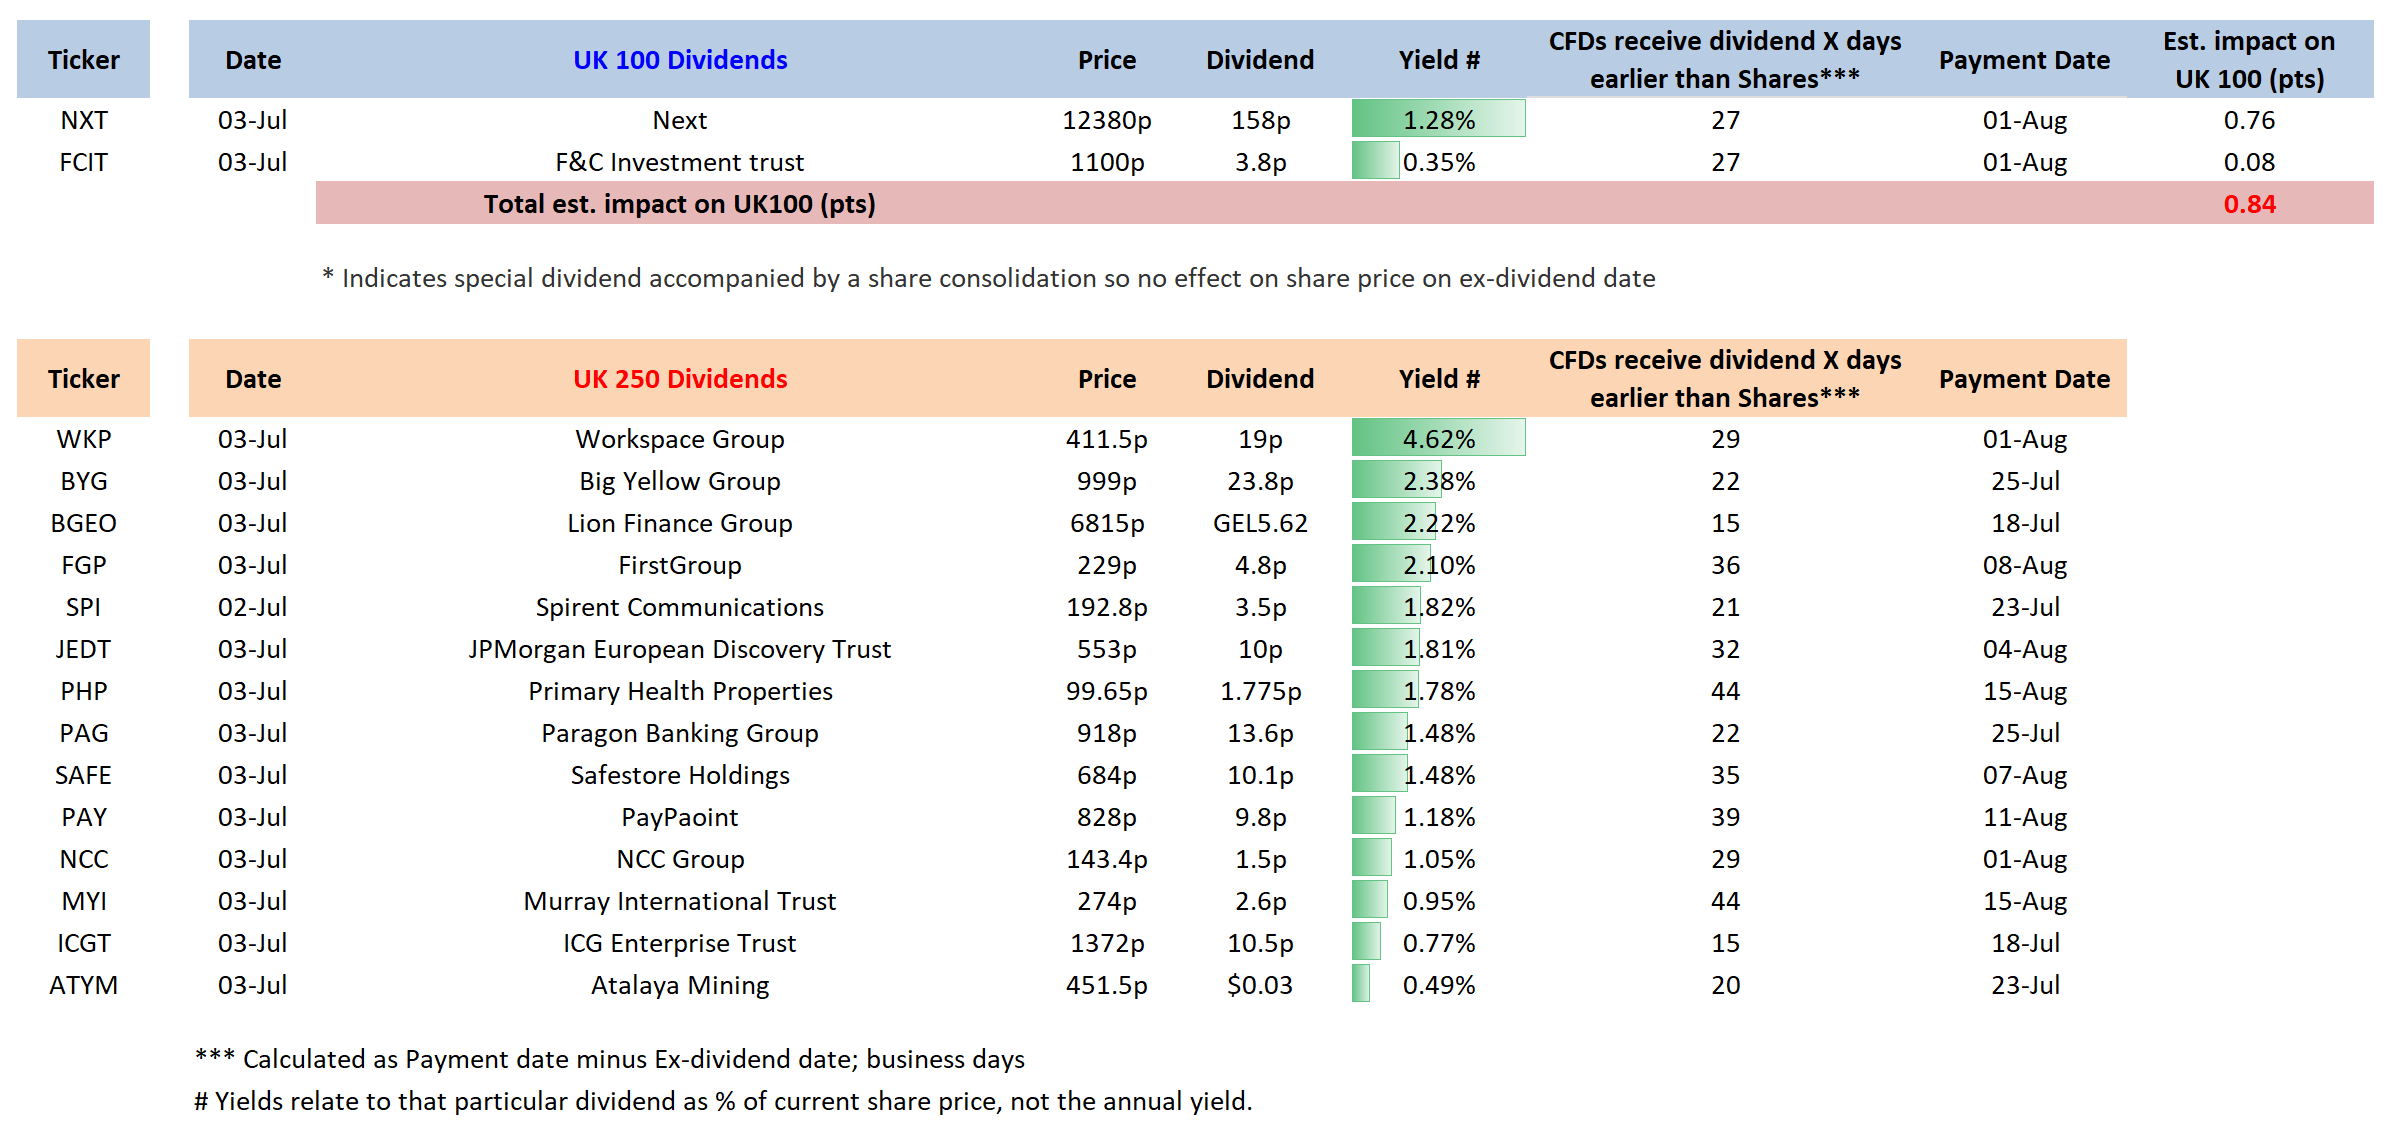This screenshot has height=1138, width=2393.
Task: Click the 'Next' company name cell
Action: click(680, 120)
